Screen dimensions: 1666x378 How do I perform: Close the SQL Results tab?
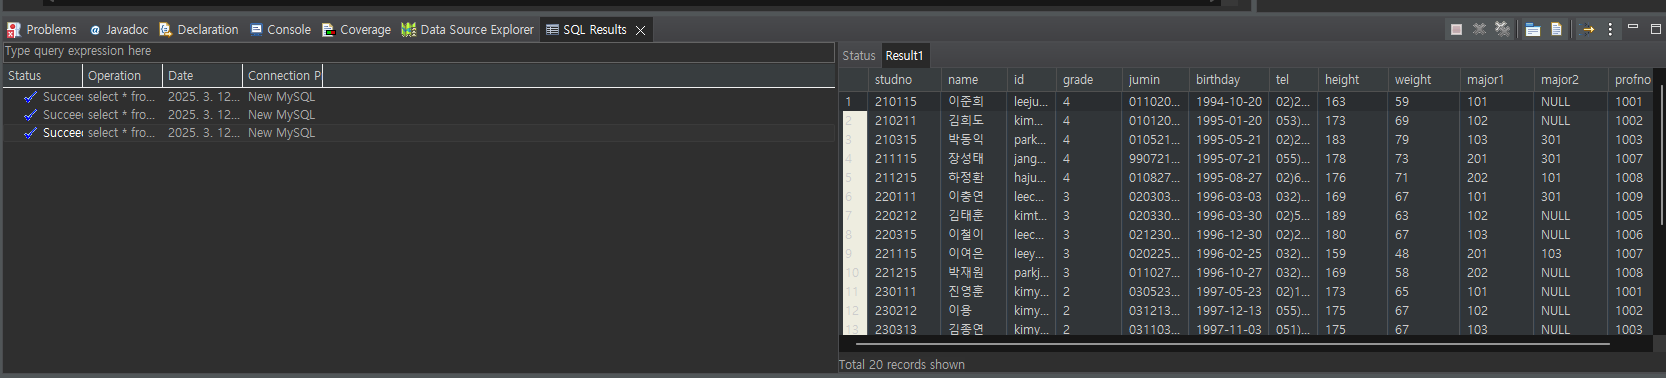[x=640, y=30]
